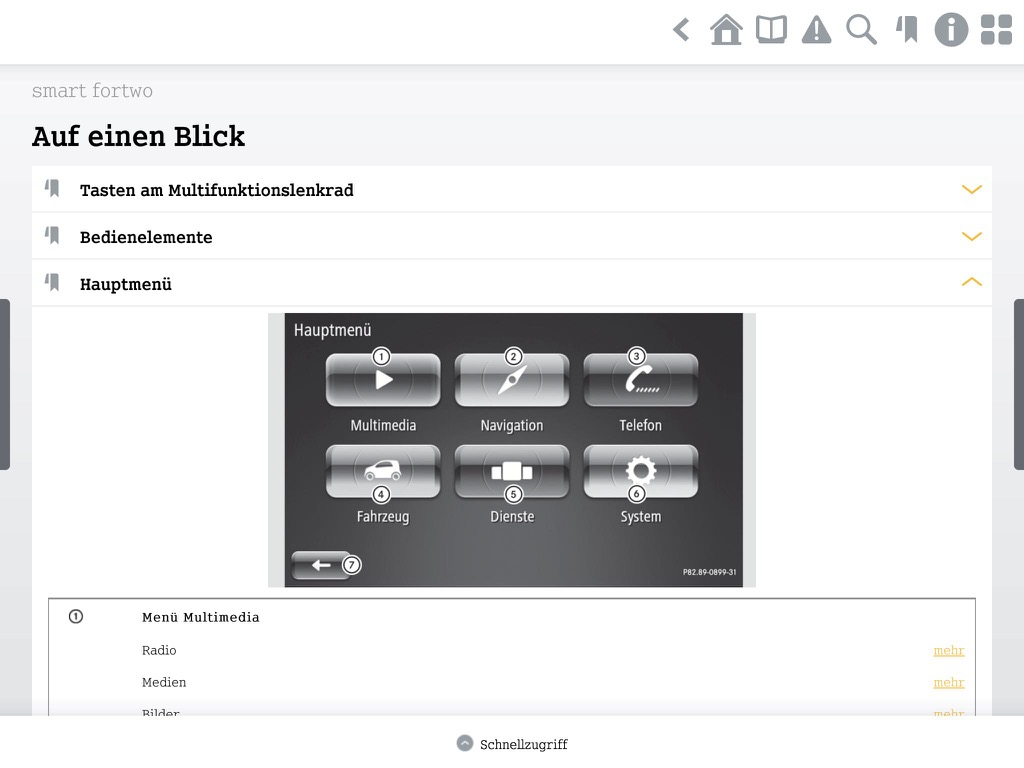Viewport: 1024px width, 768px height.
Task: Open the warning triangle icon
Action: 816,30
